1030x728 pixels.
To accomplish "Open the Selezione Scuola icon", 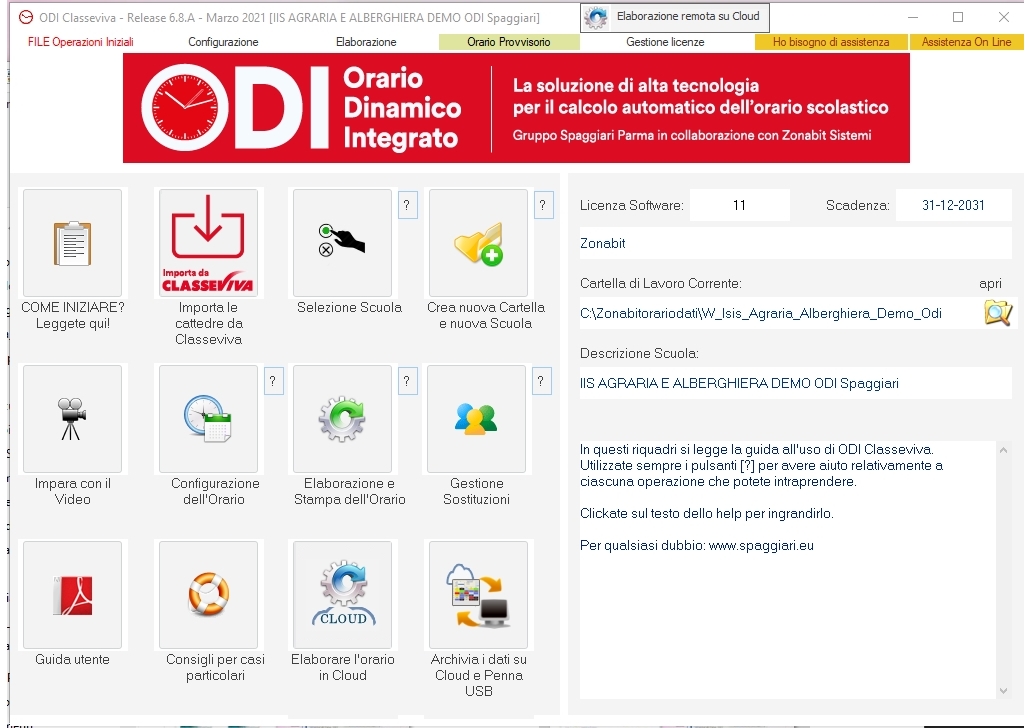I will (342, 243).
